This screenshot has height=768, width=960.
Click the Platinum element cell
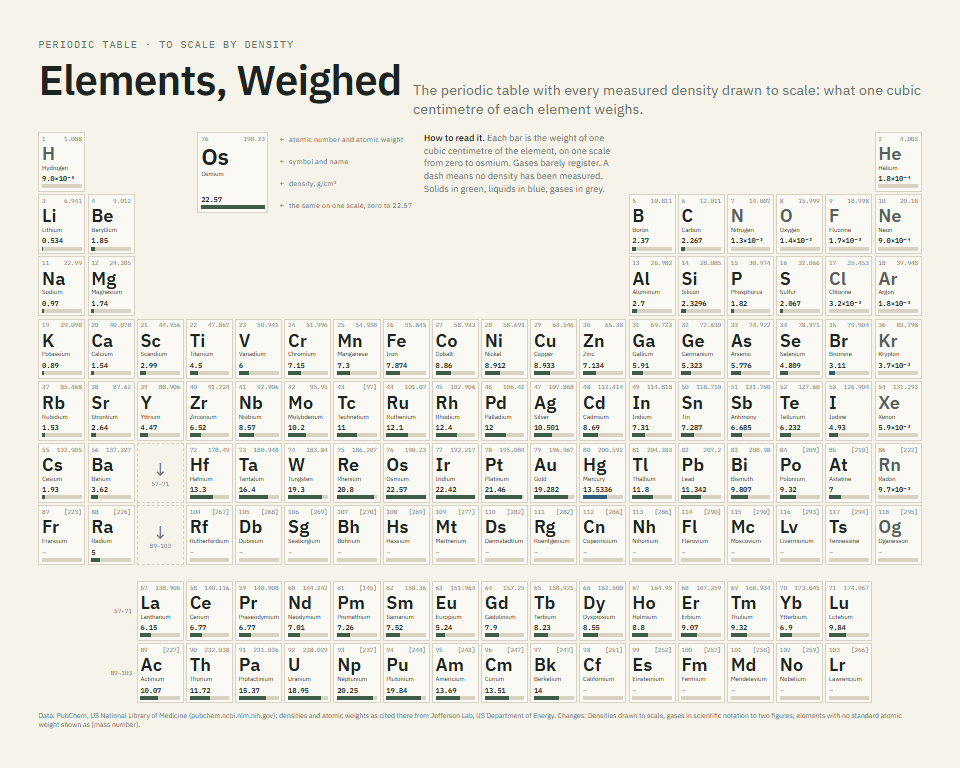pyautogui.click(x=505, y=473)
